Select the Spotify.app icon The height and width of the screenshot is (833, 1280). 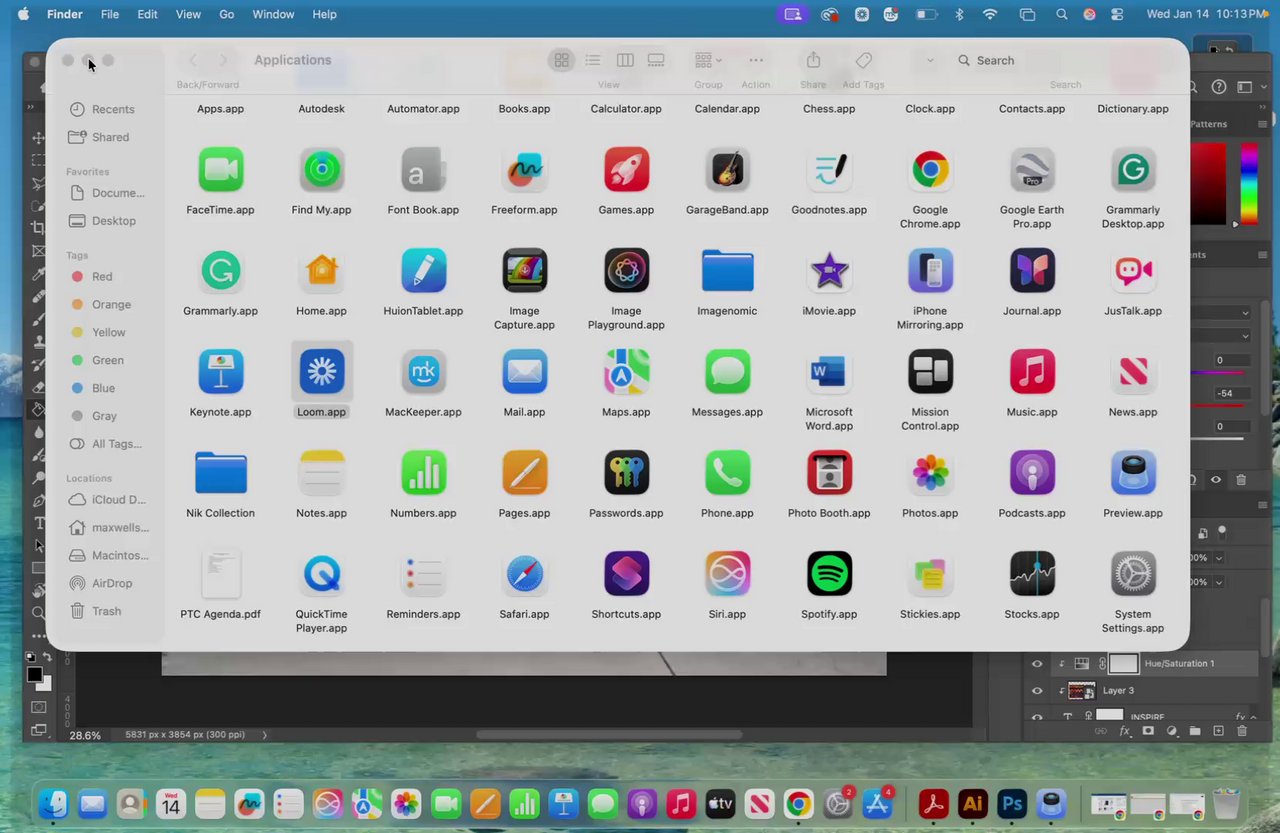click(829, 574)
